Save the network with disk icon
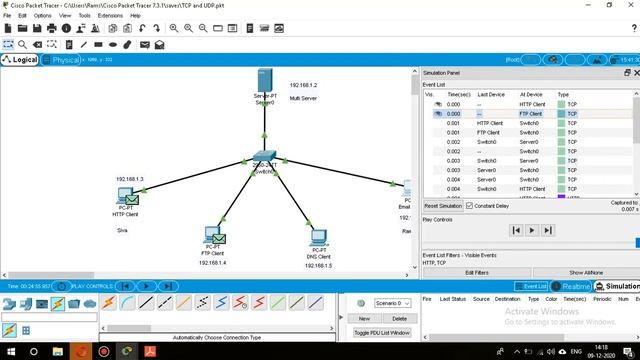The width and height of the screenshot is (640, 360). [37, 28]
